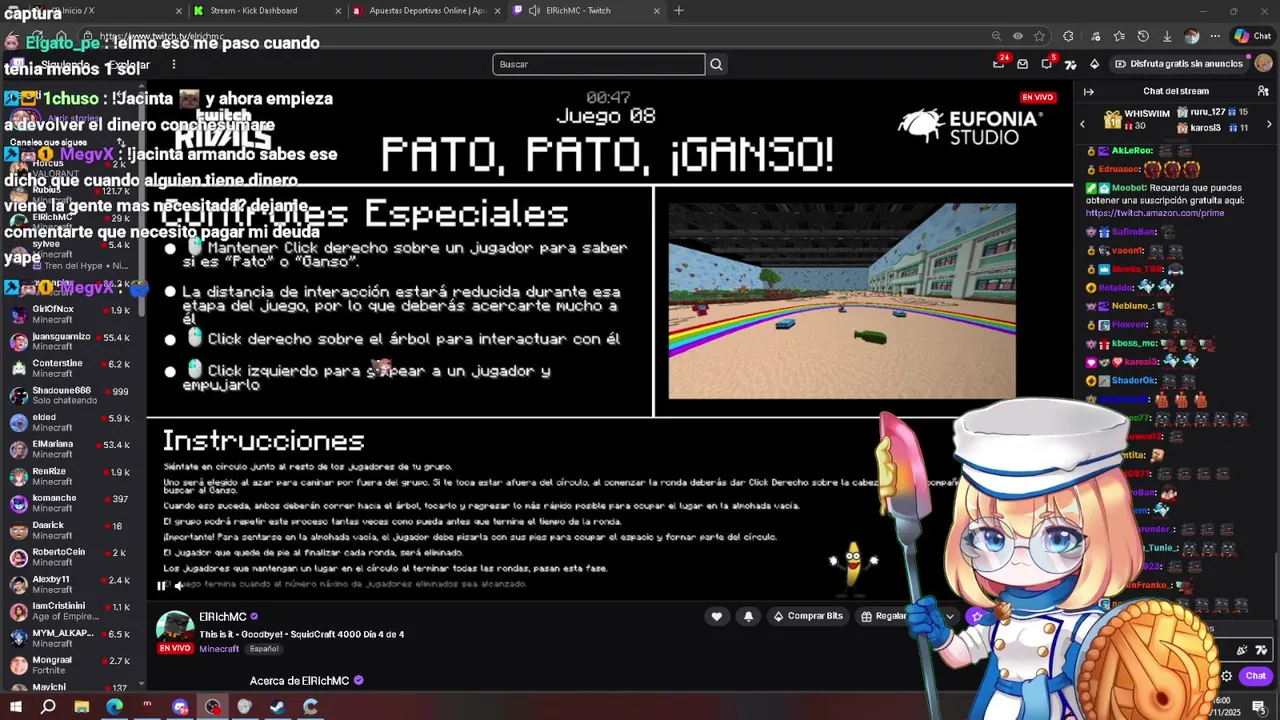
Task: Open the browser extensions puzzle icon
Action: click(1068, 36)
